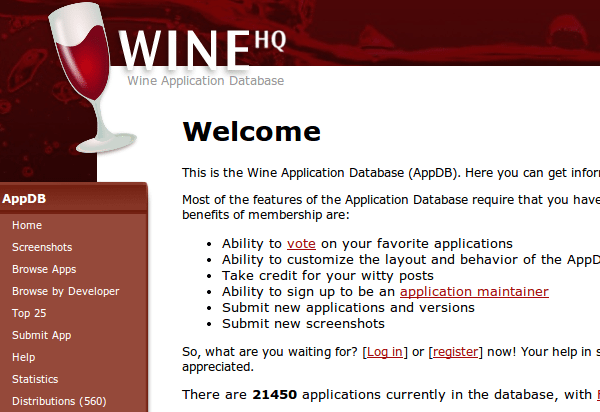Select Browse by Developer in the sidebar
The width and height of the screenshot is (600, 412).
(x=66, y=291)
